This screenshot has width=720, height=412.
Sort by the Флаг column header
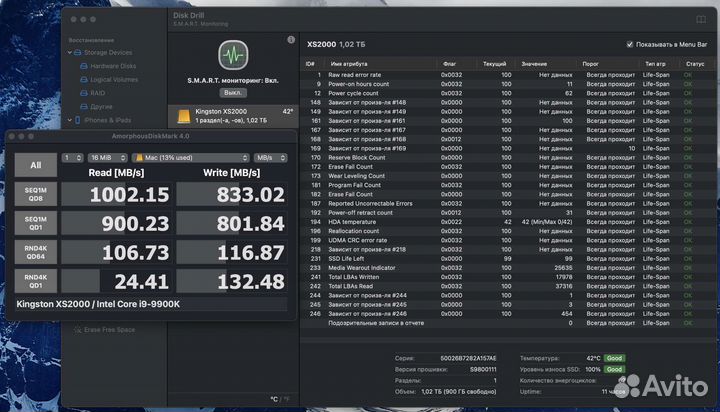(x=449, y=64)
